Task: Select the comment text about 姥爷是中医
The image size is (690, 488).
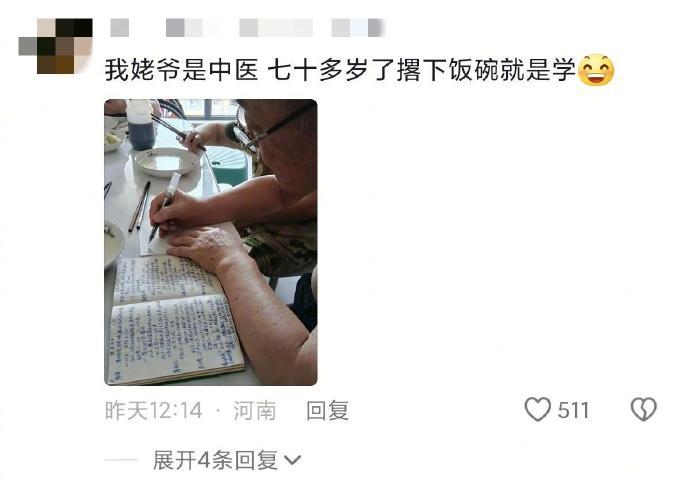Action: point(340,70)
